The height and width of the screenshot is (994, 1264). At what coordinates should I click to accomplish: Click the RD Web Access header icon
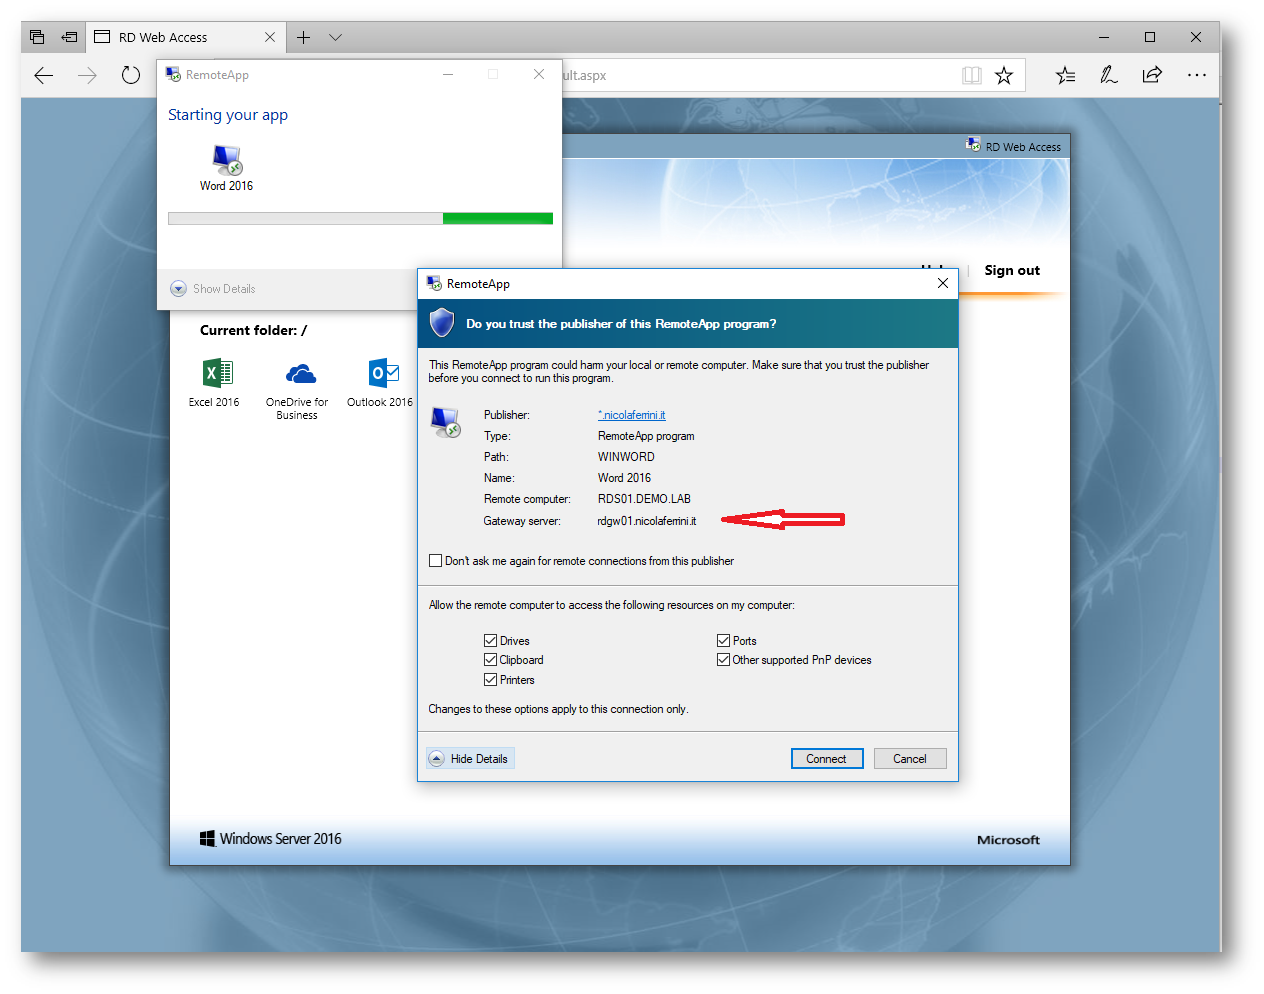(973, 145)
